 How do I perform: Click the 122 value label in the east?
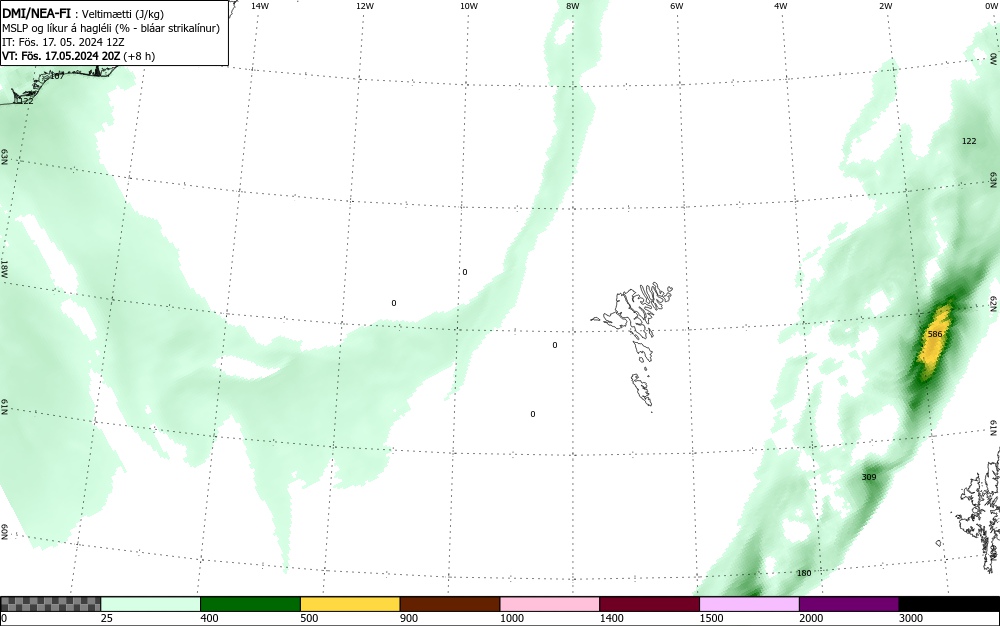click(969, 141)
